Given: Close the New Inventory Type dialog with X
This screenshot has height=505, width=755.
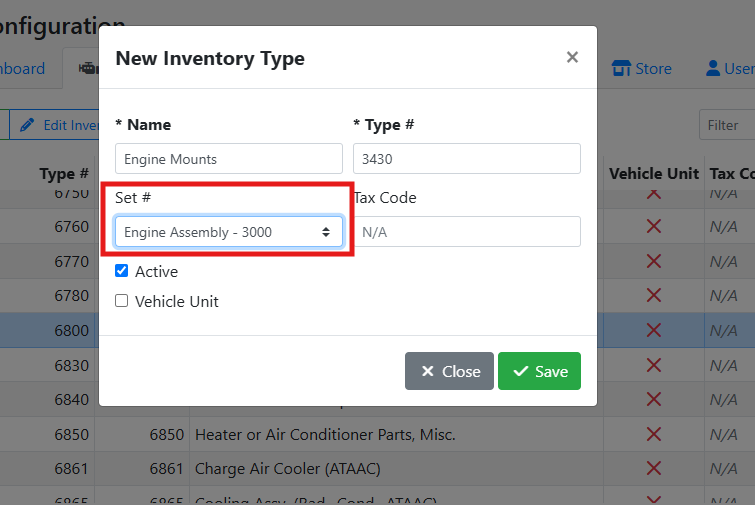Looking at the screenshot, I should click(x=572, y=57).
